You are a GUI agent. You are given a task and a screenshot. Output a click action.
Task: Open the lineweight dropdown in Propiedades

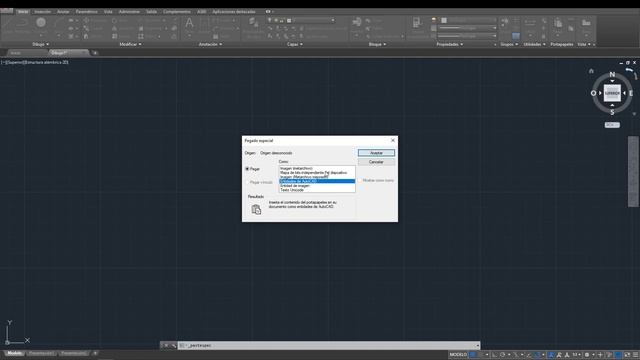pos(468,28)
